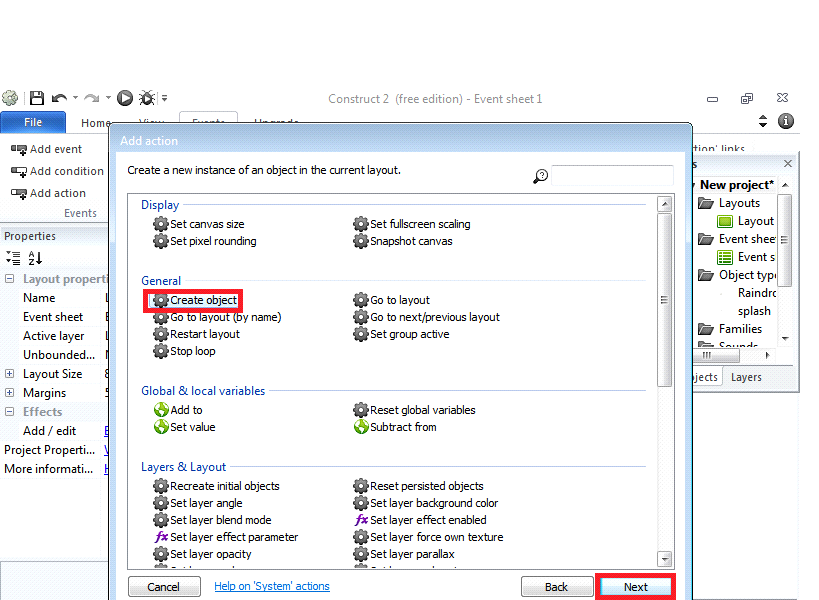Click the Redo arrow icon
819x600 pixels.
[x=92, y=98]
